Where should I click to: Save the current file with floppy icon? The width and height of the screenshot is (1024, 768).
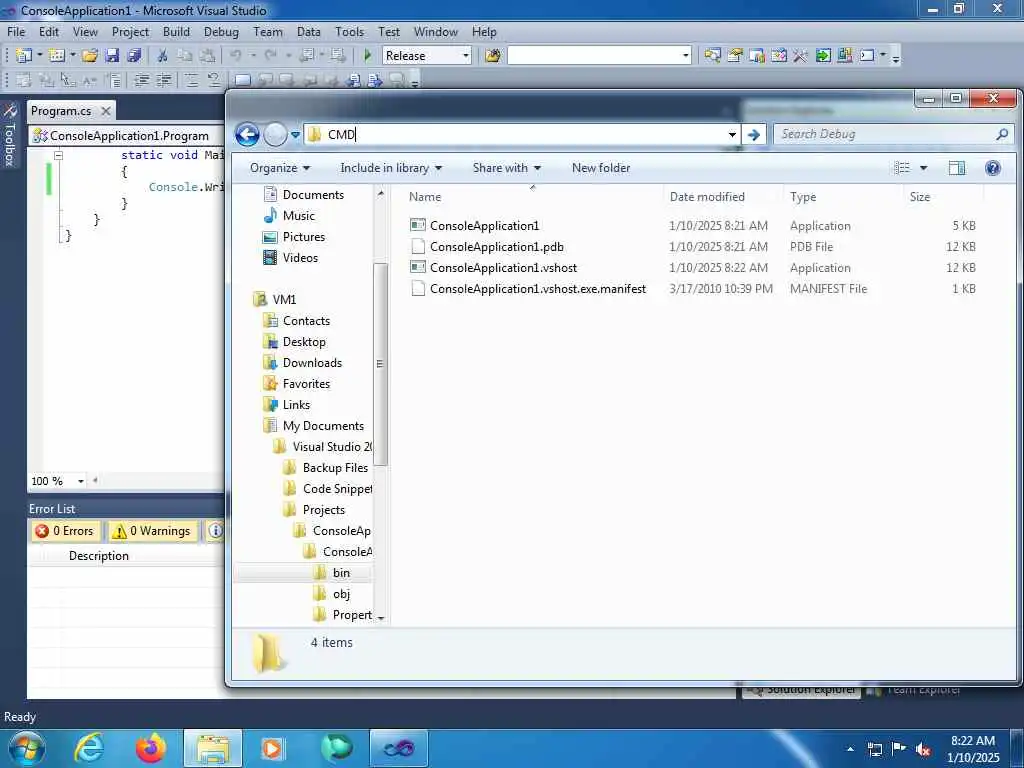click(112, 56)
